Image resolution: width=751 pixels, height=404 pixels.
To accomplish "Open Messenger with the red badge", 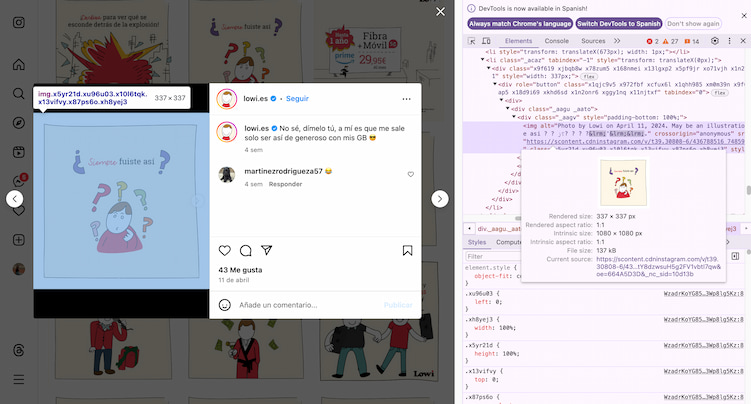I will click(x=20, y=180).
